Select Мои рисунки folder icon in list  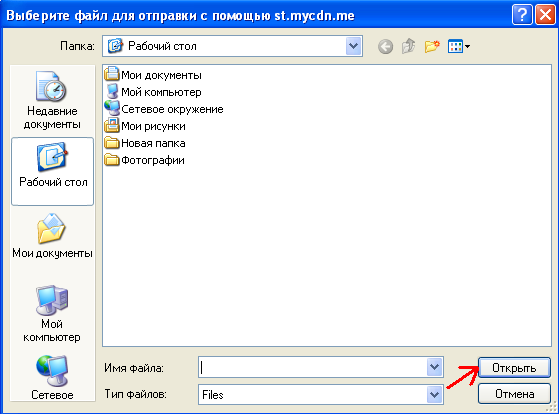(x=112, y=125)
